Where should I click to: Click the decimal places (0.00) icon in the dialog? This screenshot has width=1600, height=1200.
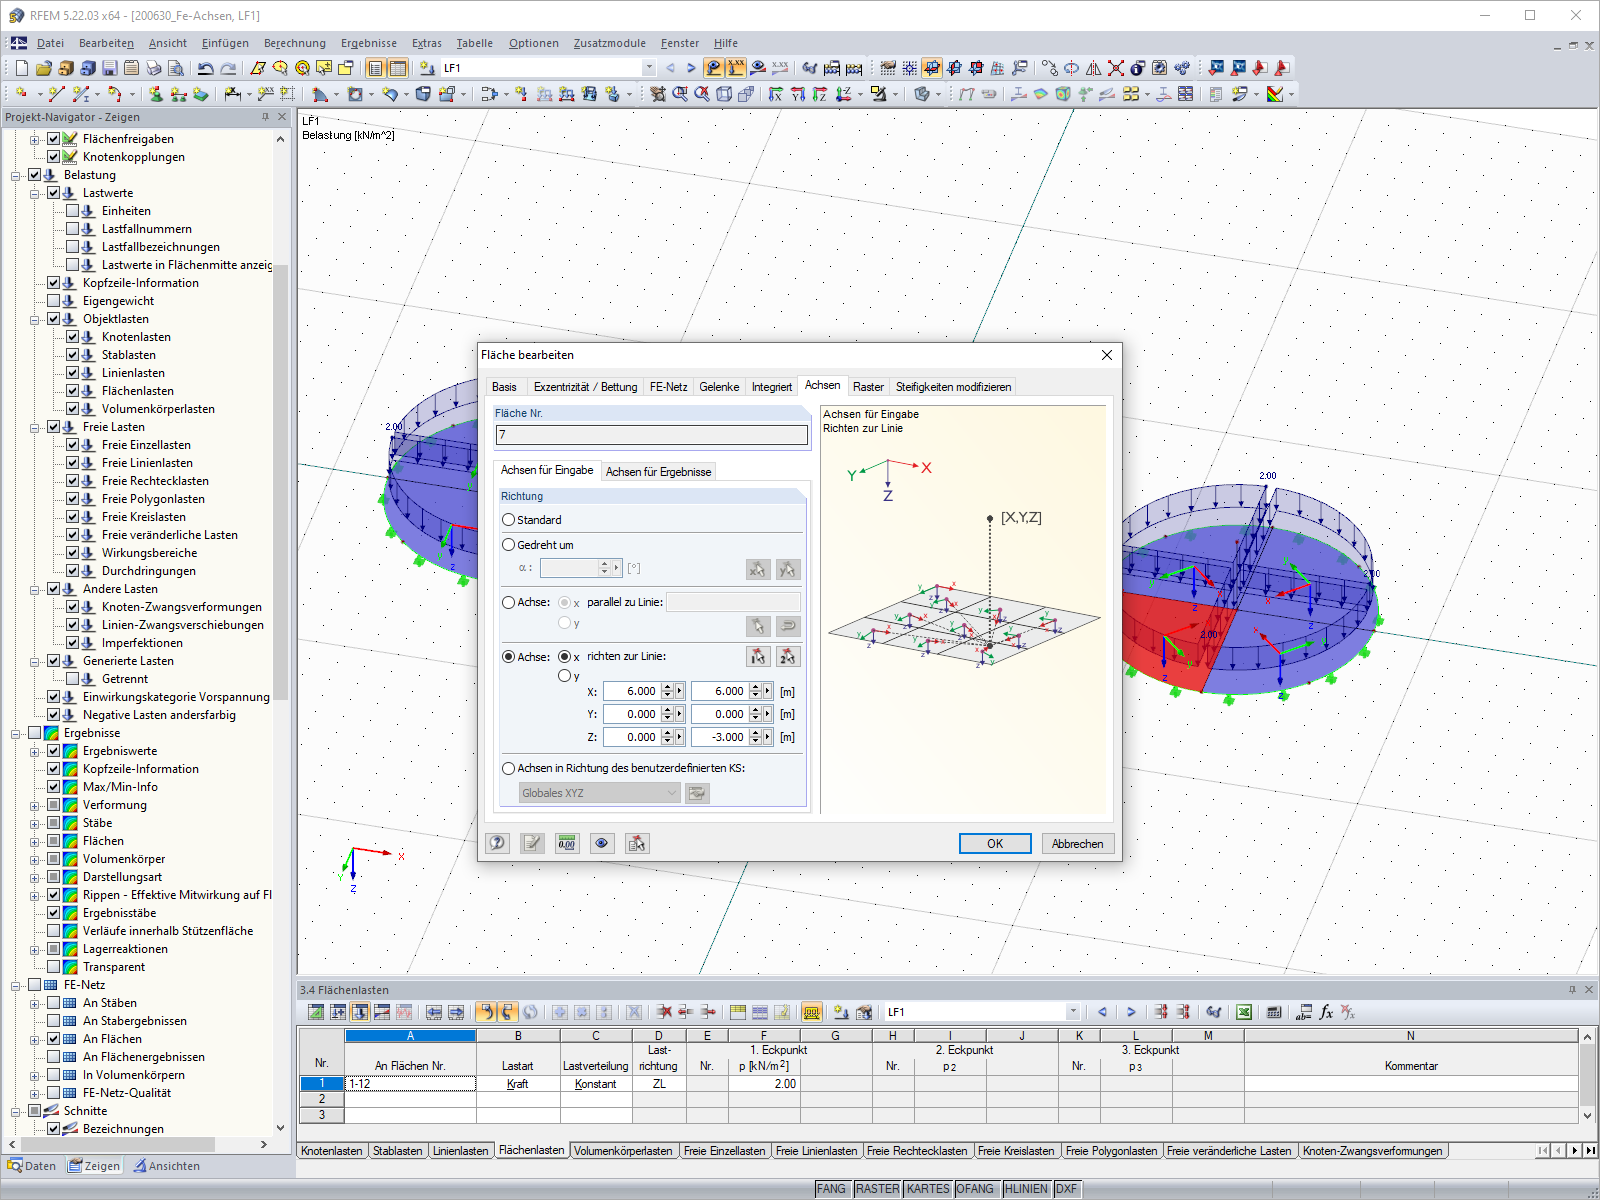pos(566,843)
